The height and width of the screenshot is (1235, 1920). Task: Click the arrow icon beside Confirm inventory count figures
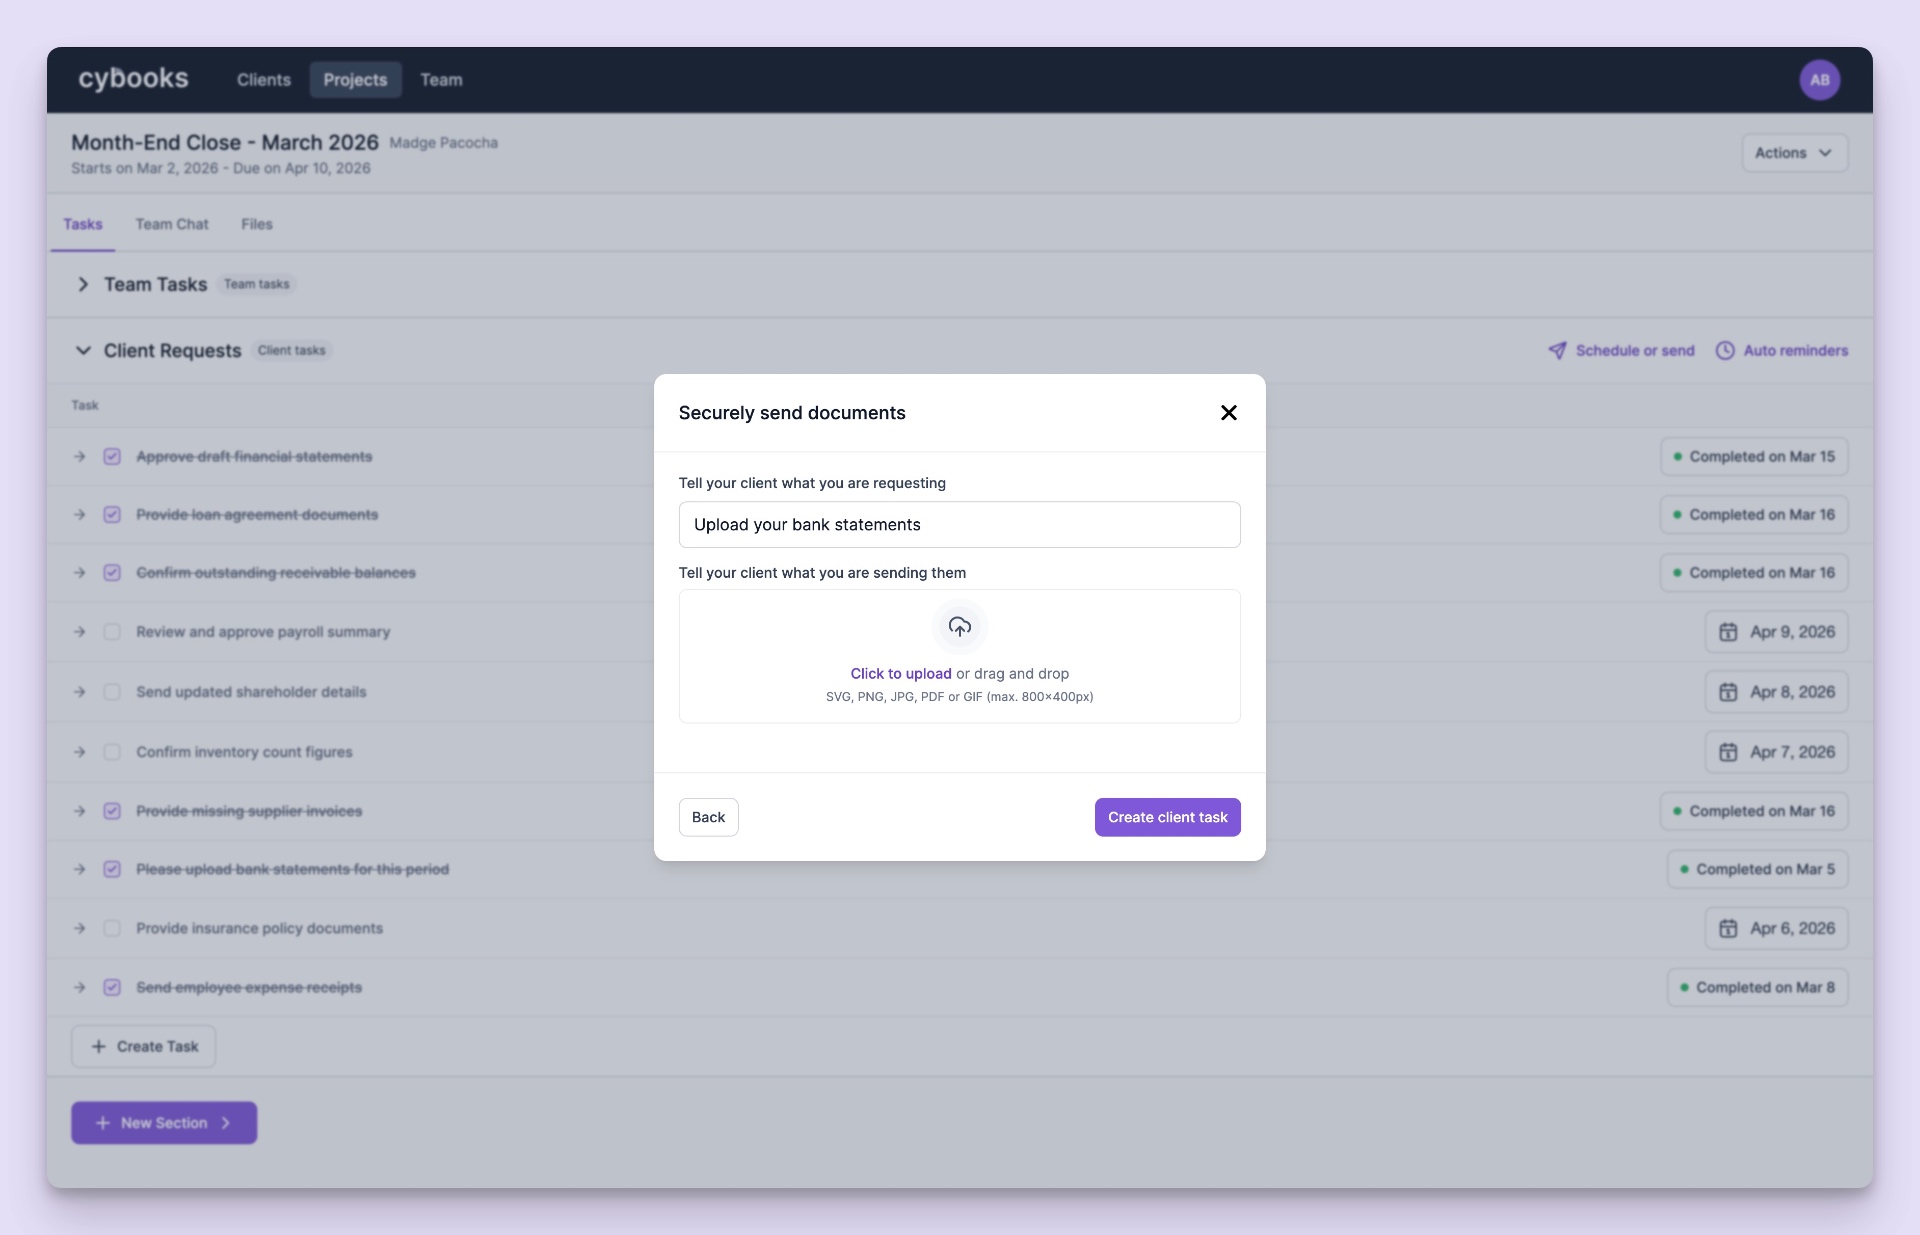point(80,752)
